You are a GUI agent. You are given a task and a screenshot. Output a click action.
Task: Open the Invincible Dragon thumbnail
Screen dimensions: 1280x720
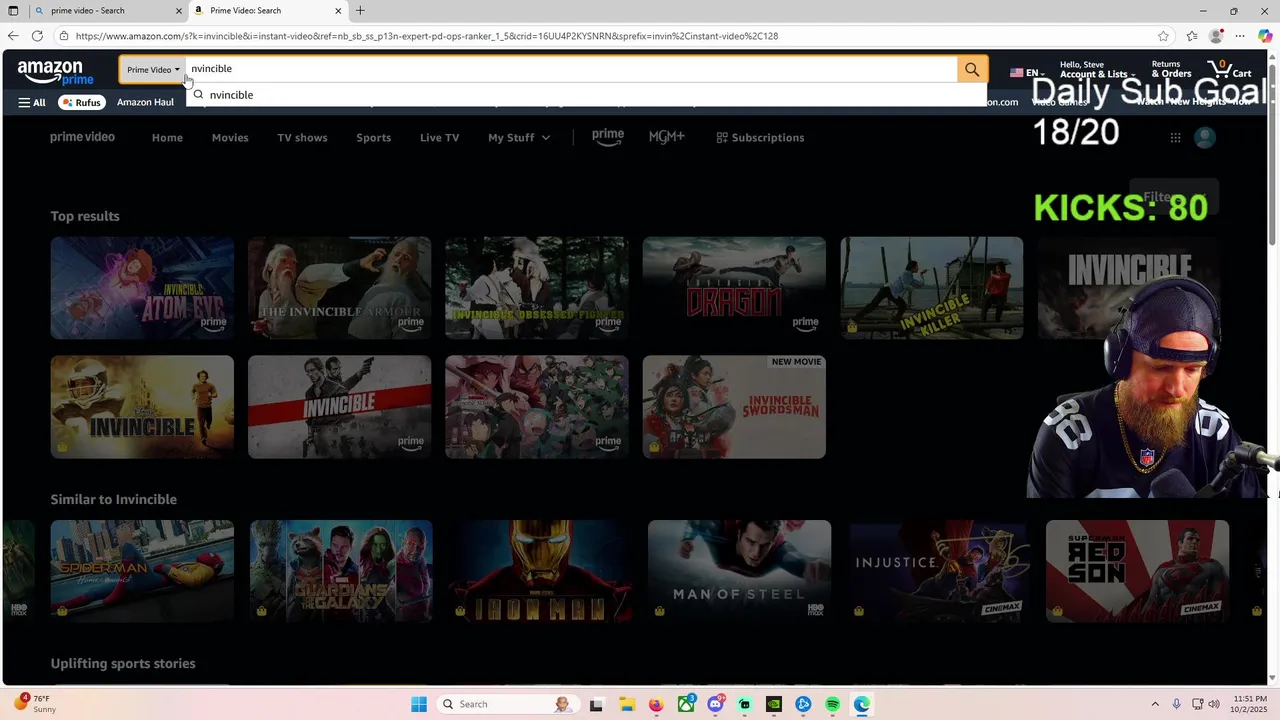click(734, 288)
